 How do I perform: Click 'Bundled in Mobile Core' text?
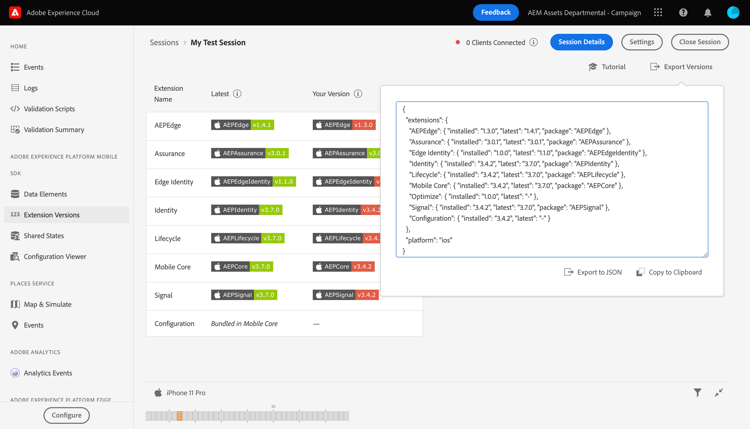click(244, 324)
